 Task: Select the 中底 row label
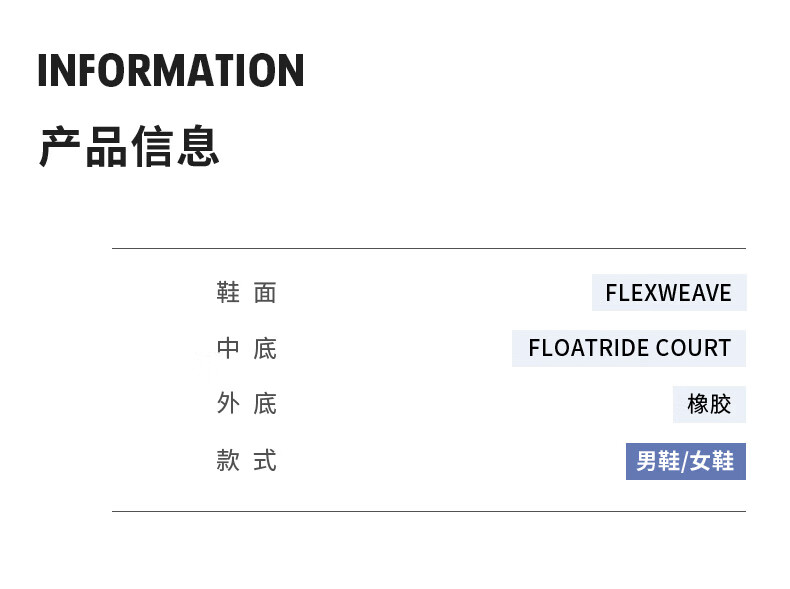pyautogui.click(x=246, y=349)
